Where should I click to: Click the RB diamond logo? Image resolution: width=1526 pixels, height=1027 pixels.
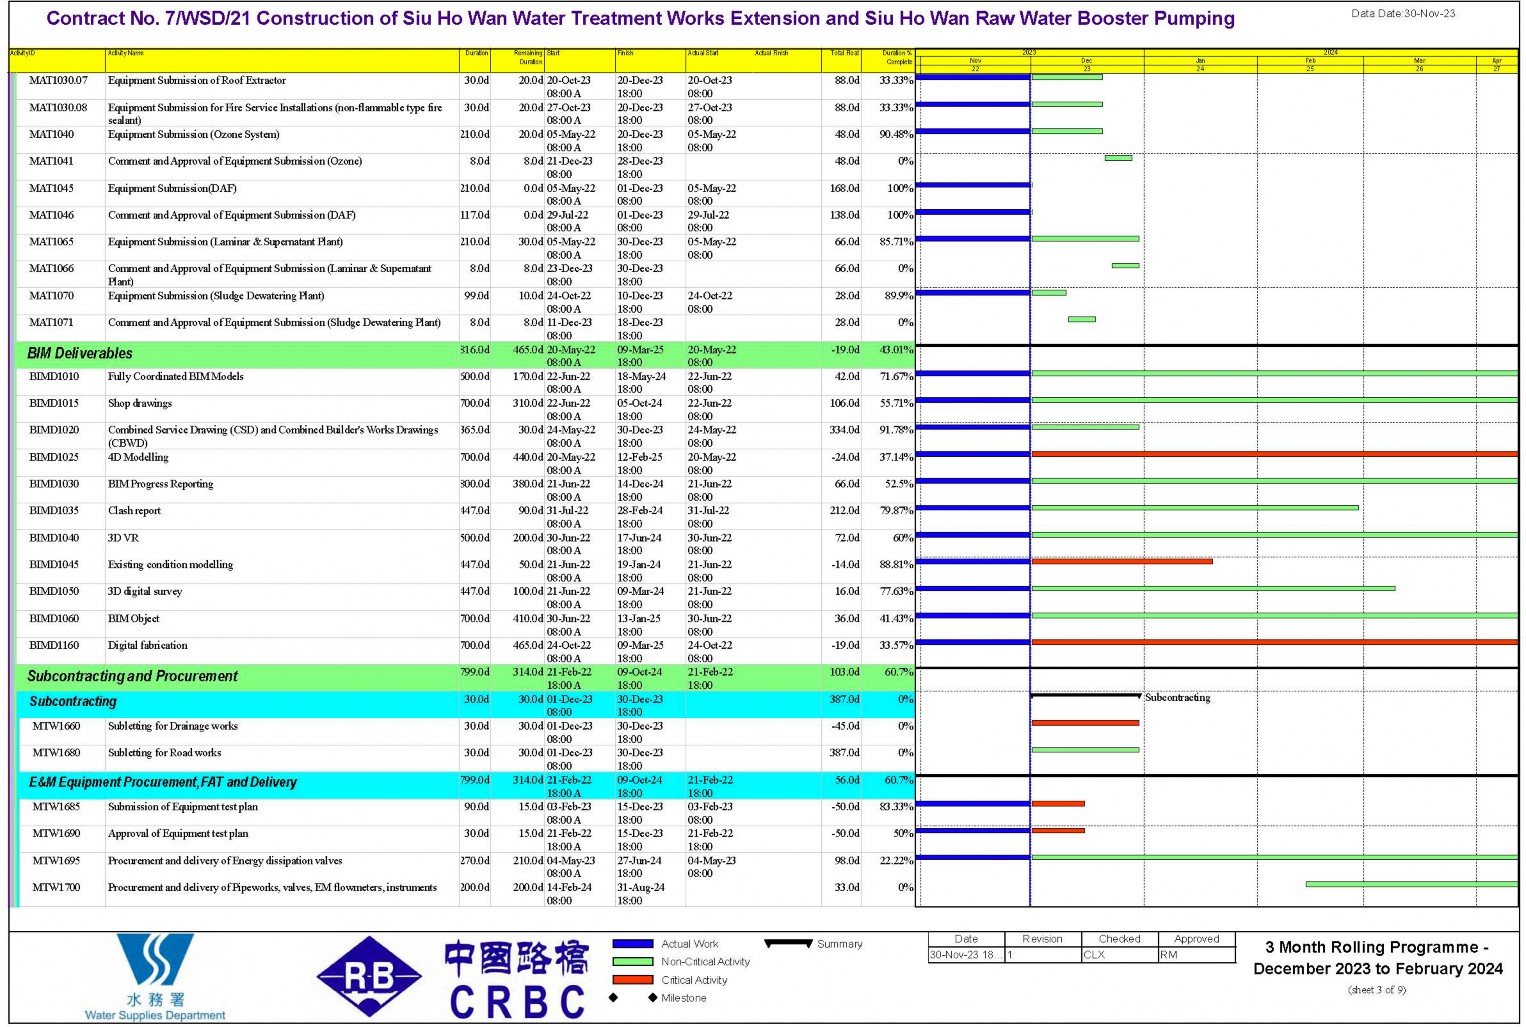[369, 977]
